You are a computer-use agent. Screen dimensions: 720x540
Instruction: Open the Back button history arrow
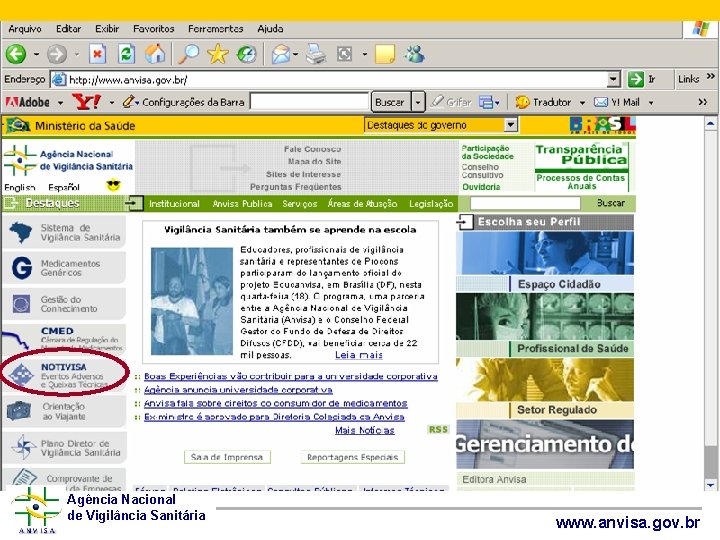click(36, 54)
